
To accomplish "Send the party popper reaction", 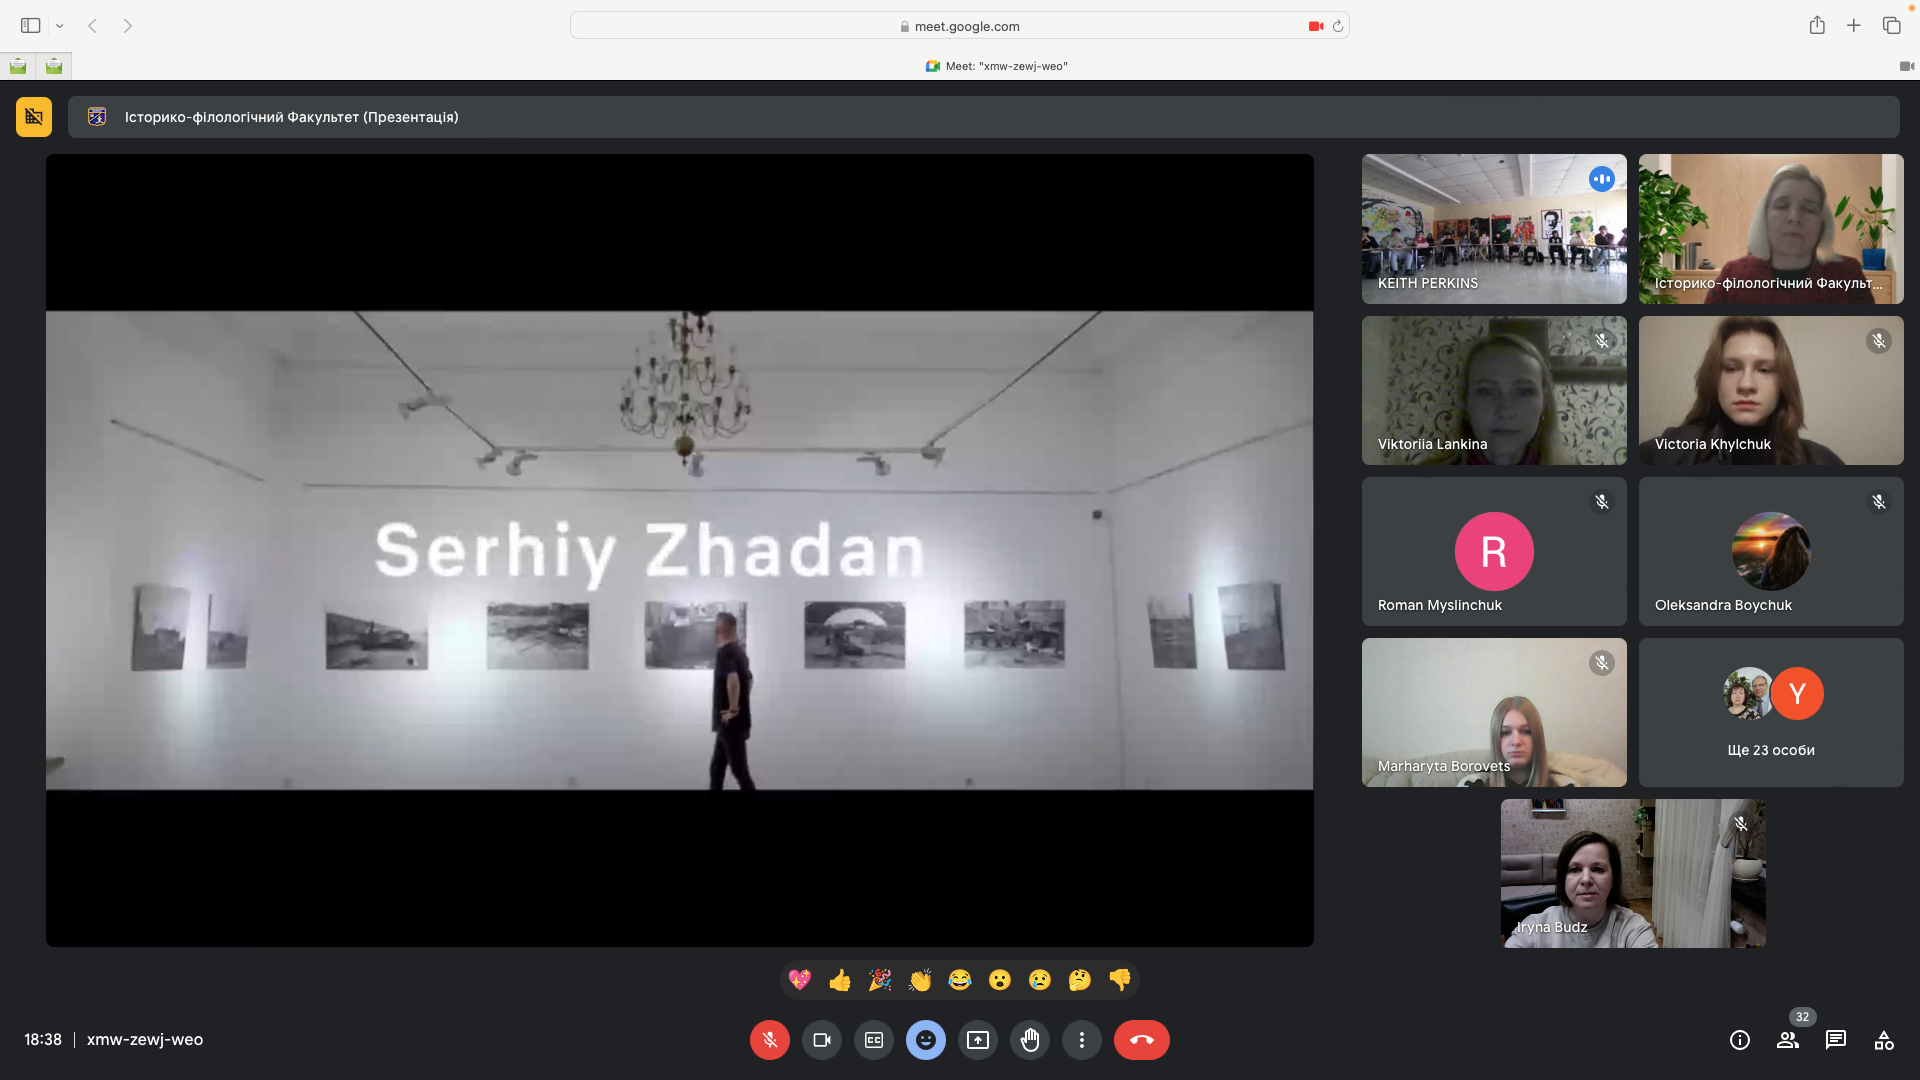I will click(880, 980).
